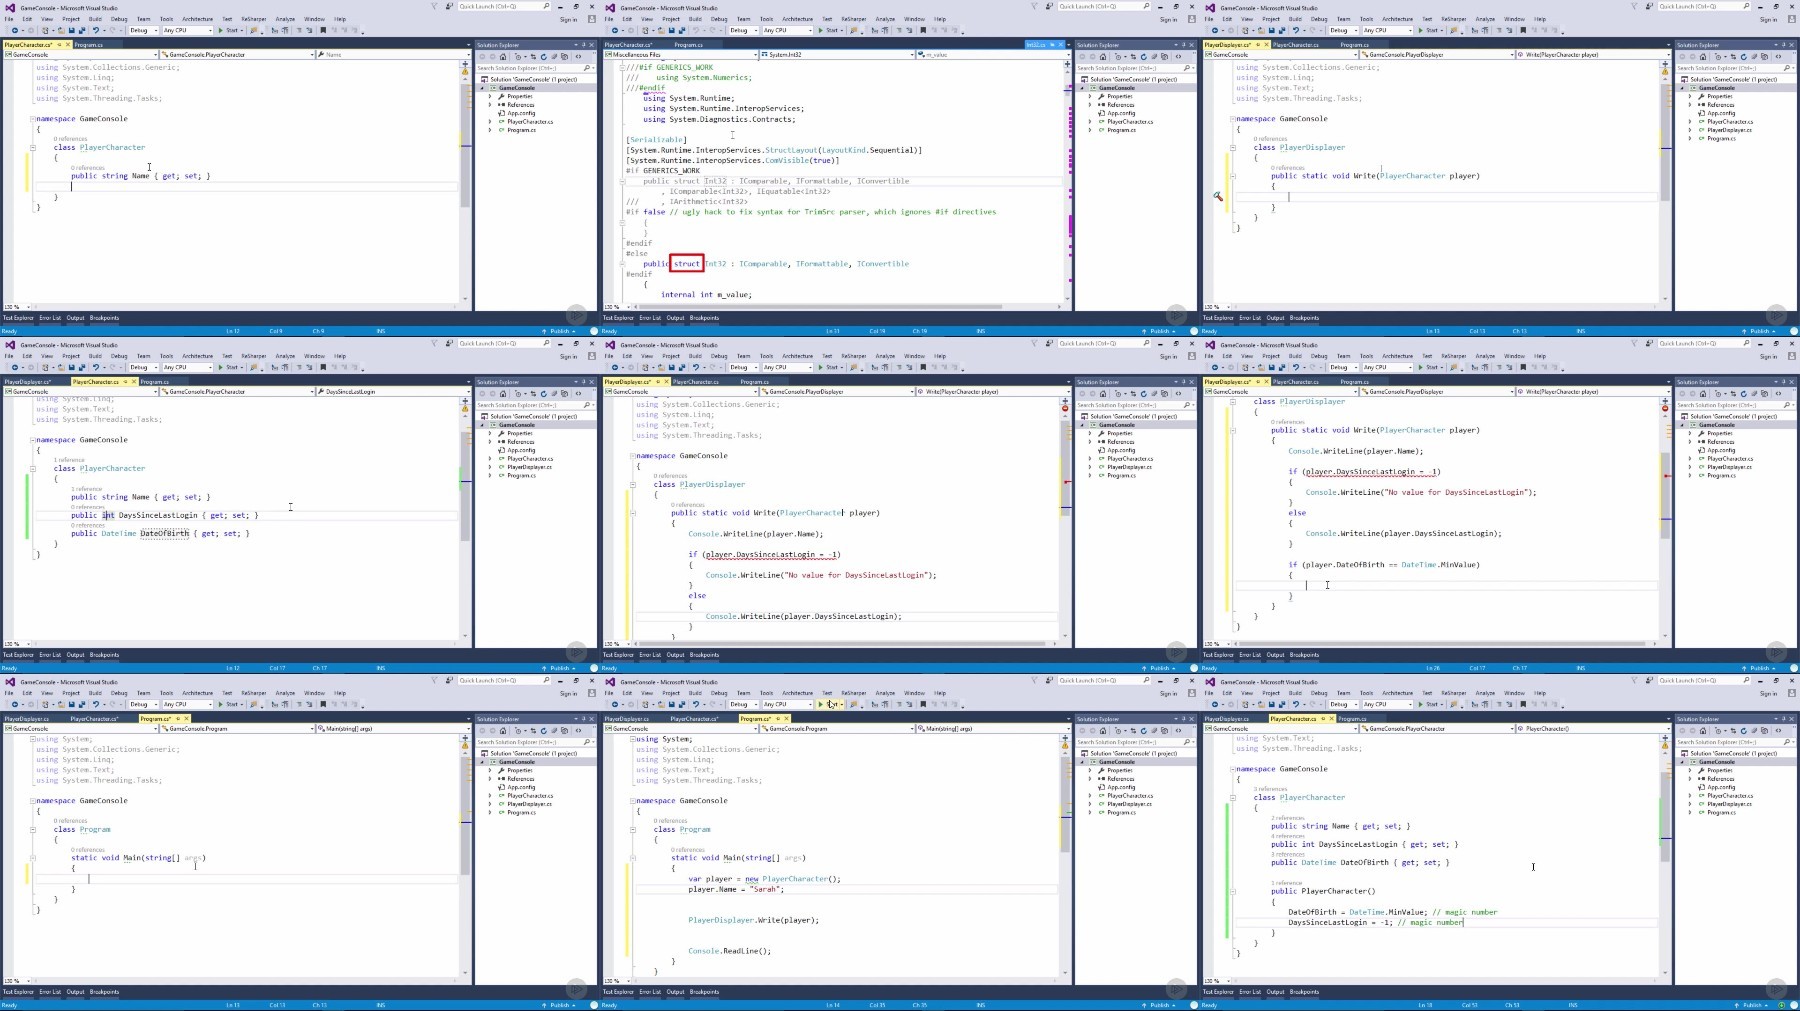Toggle Solution Explorer auto-hide pin in the magic number window
The height and width of the screenshot is (1011, 1800).
(1784, 719)
